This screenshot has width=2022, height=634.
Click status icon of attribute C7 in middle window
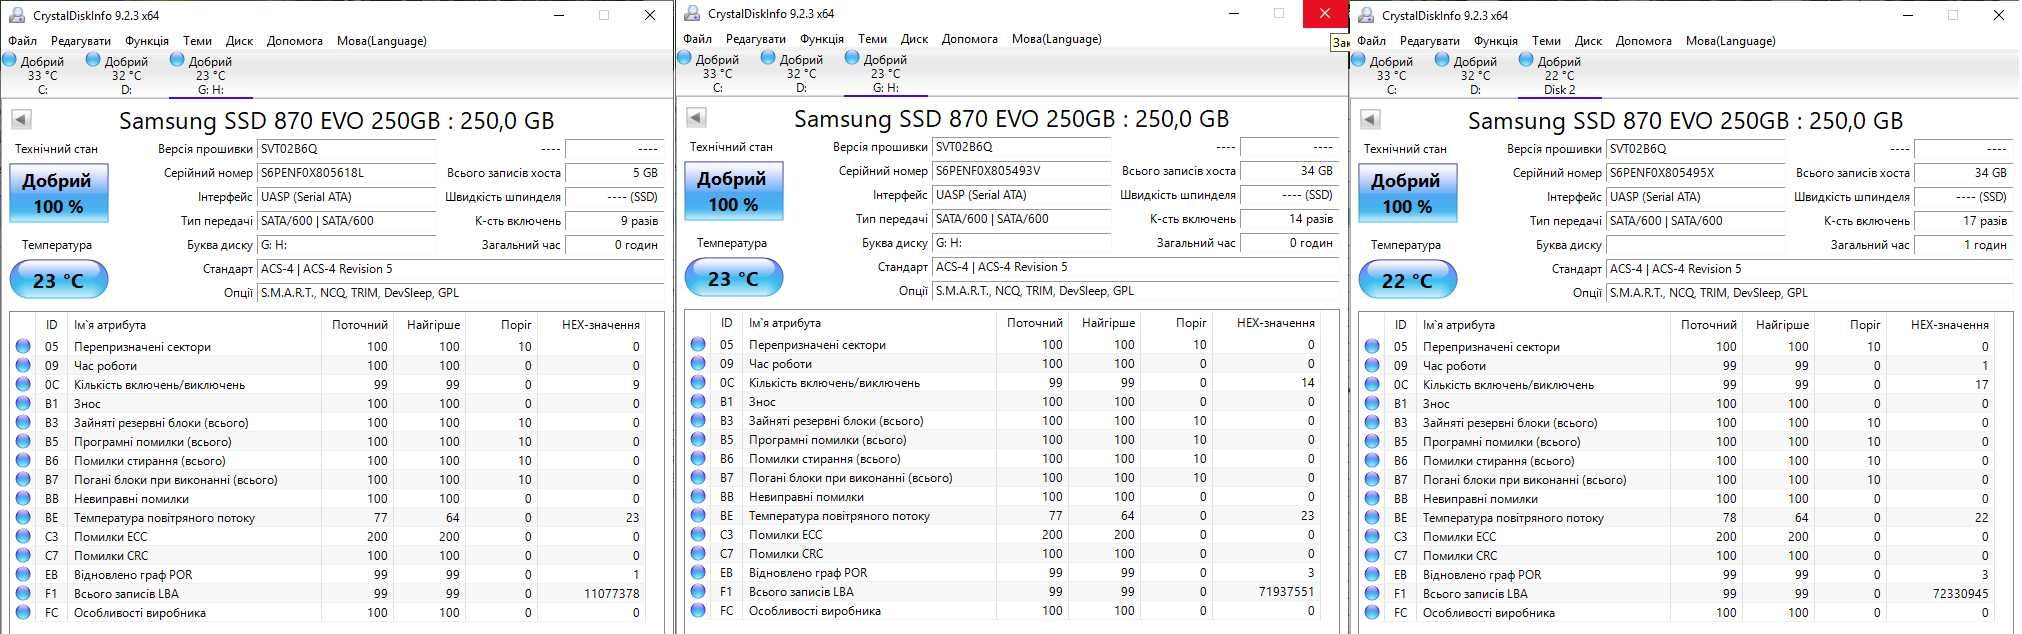point(698,553)
